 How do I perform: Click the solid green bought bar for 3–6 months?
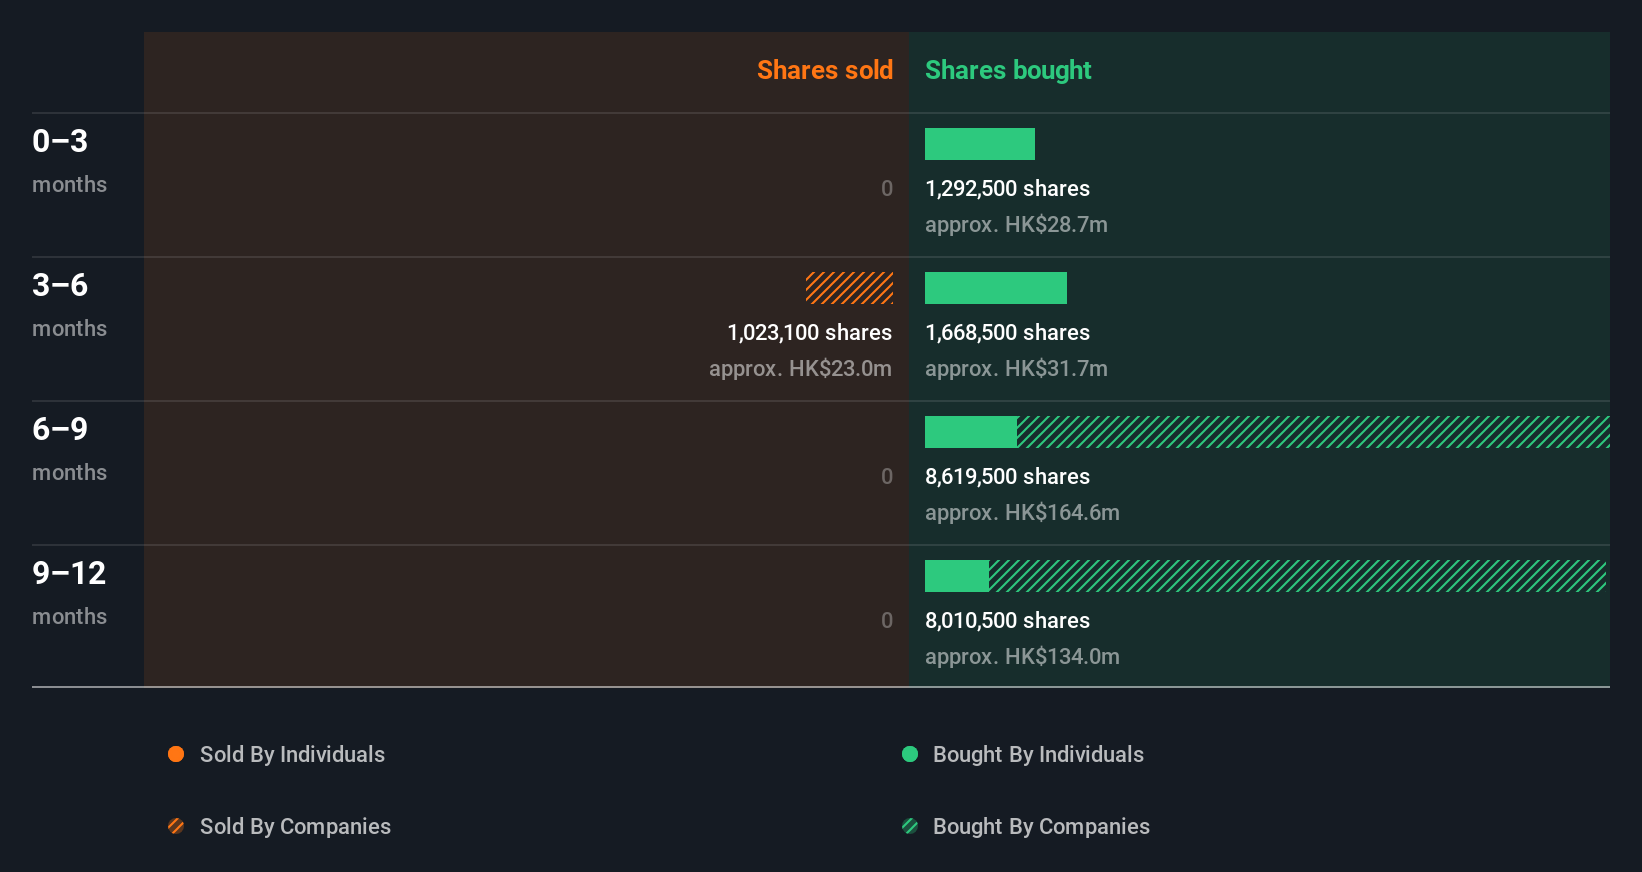click(x=996, y=288)
